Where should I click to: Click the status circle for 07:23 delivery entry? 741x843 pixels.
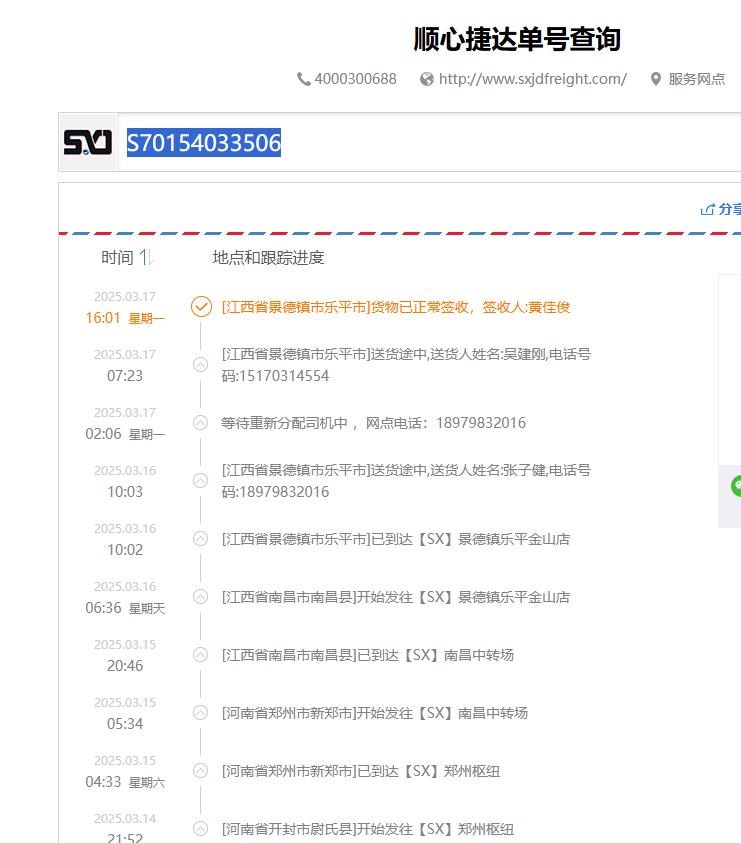point(201,365)
